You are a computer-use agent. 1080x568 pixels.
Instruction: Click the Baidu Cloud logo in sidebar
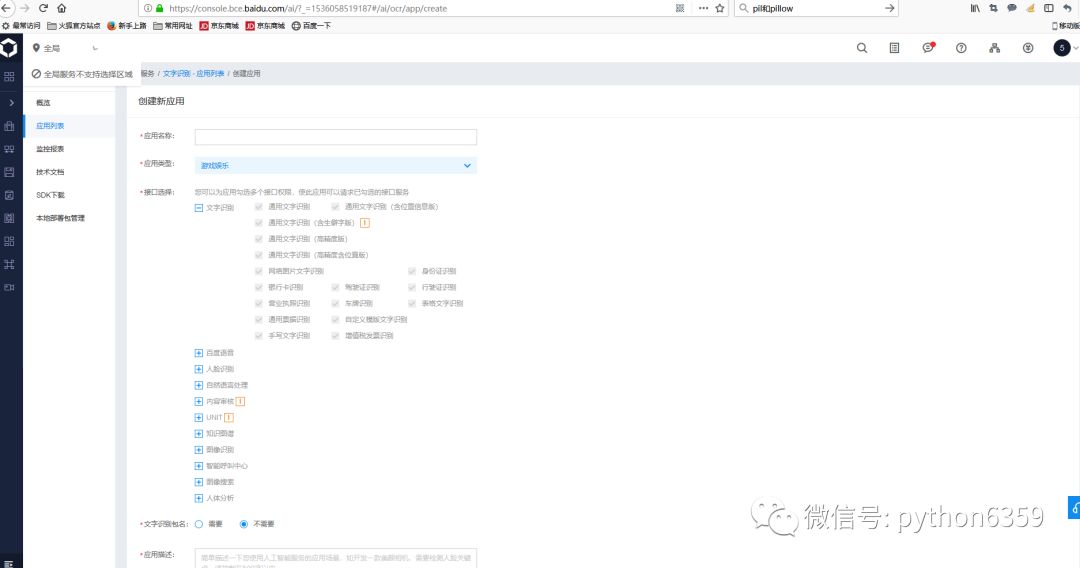pyautogui.click(x=9, y=48)
